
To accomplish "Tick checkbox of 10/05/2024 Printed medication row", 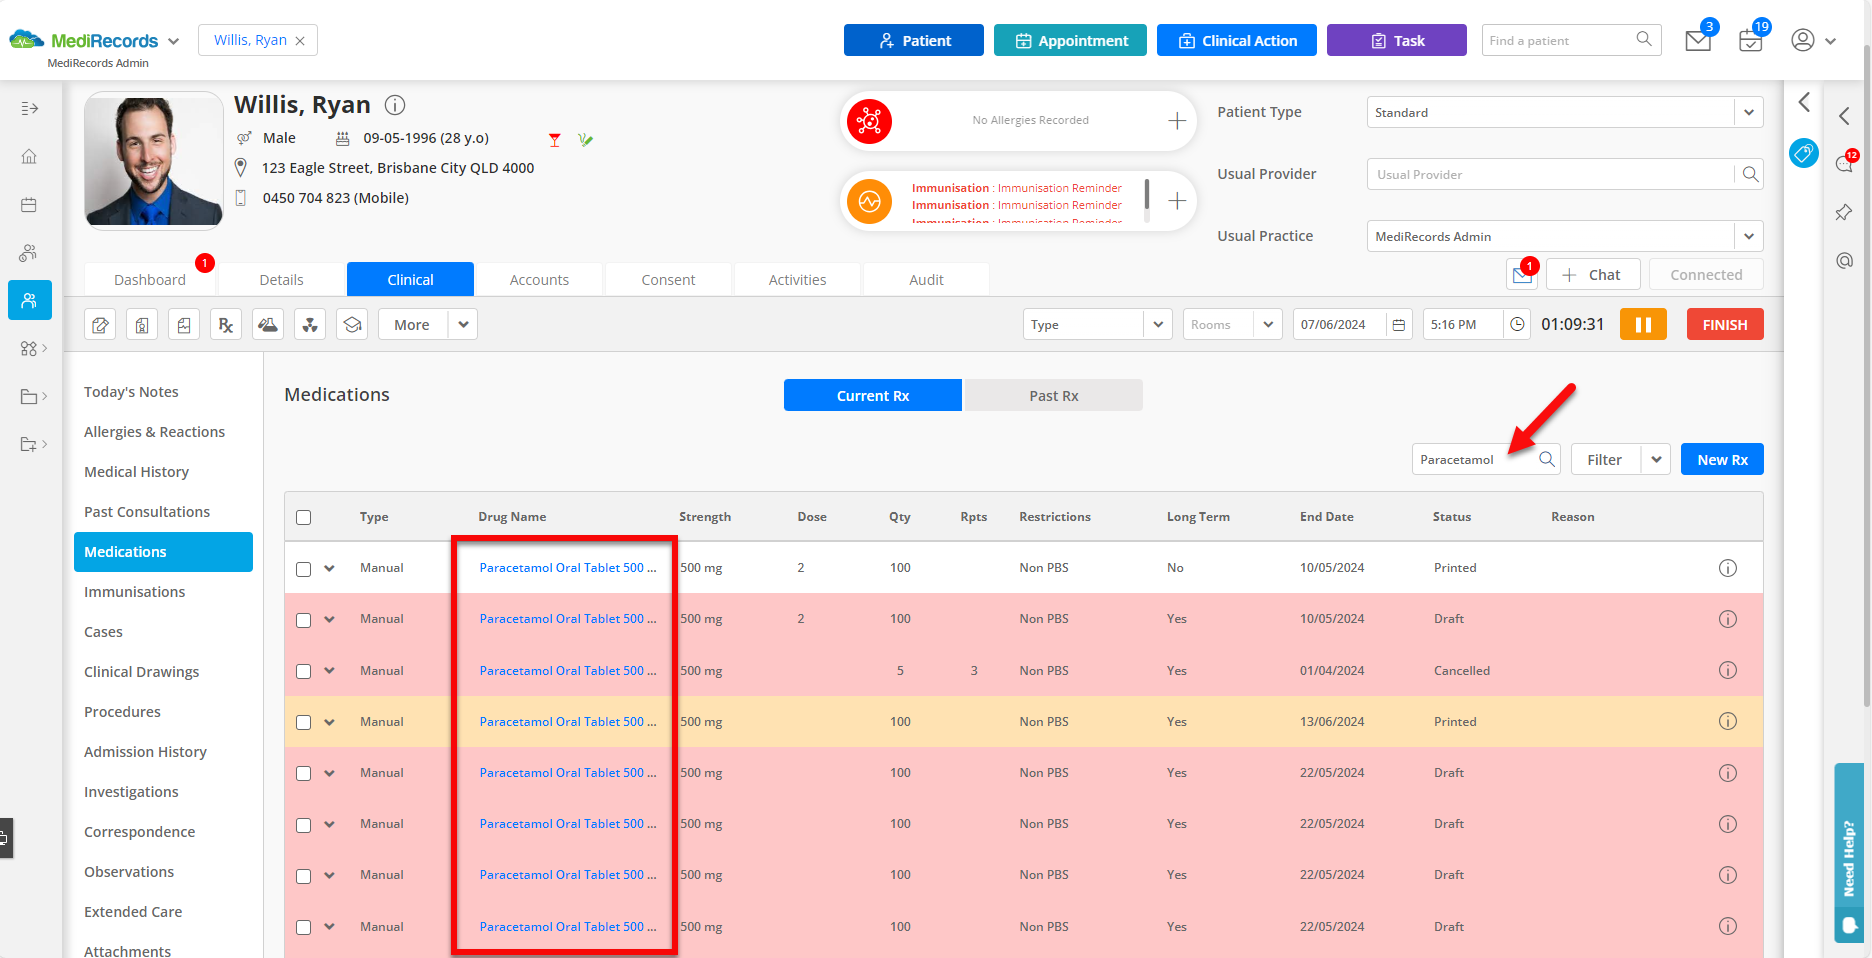I will 304,569.
